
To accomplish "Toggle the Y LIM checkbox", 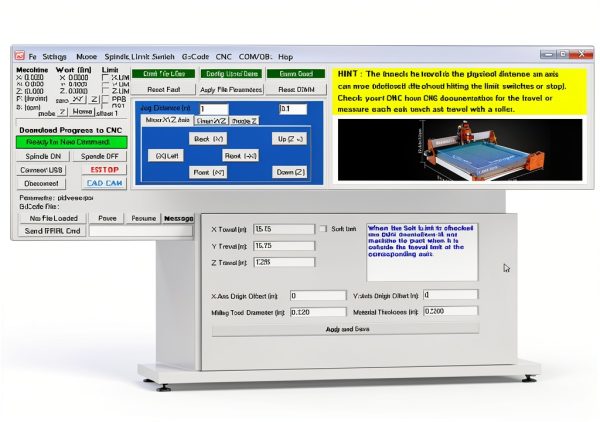I will [105, 85].
